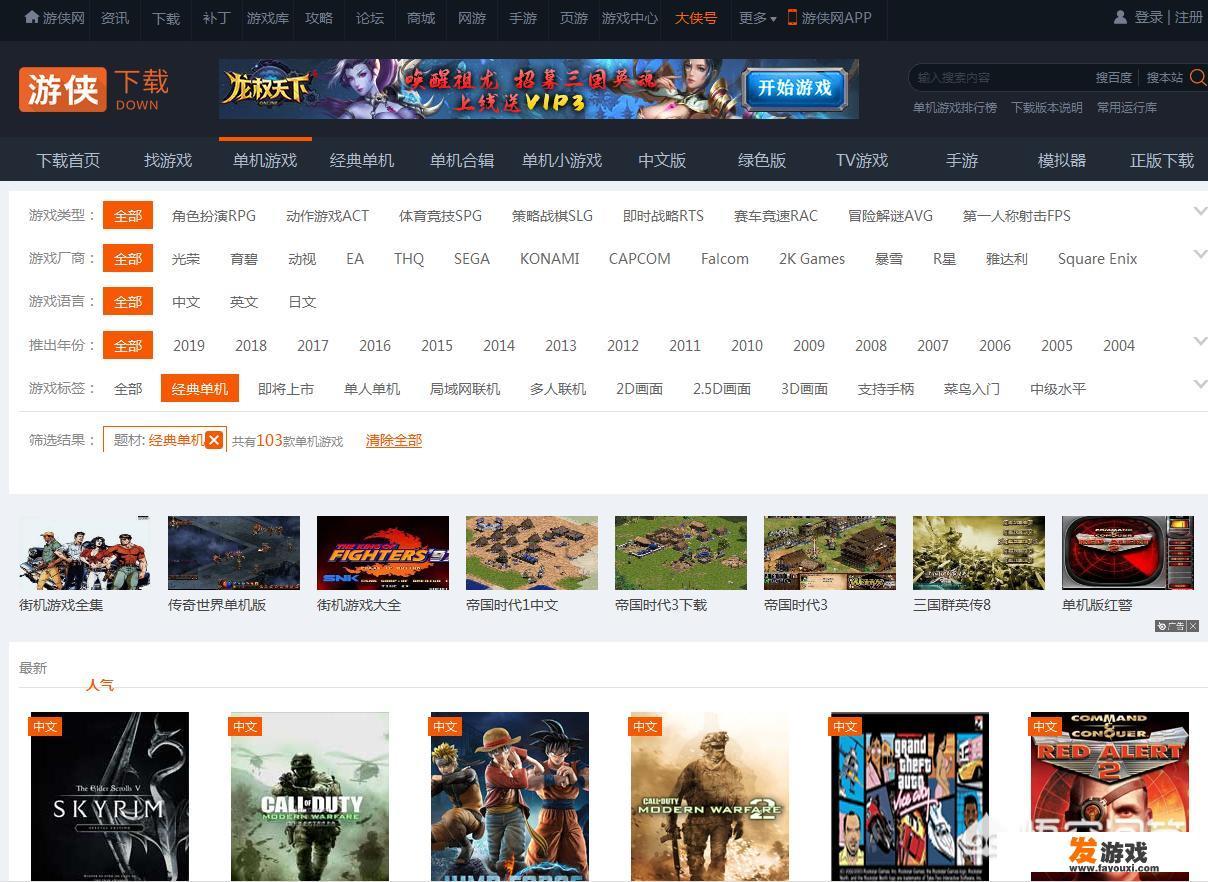Open the 正版下载 nav tab
Viewport: 1208px width, 882px height.
1162,160
